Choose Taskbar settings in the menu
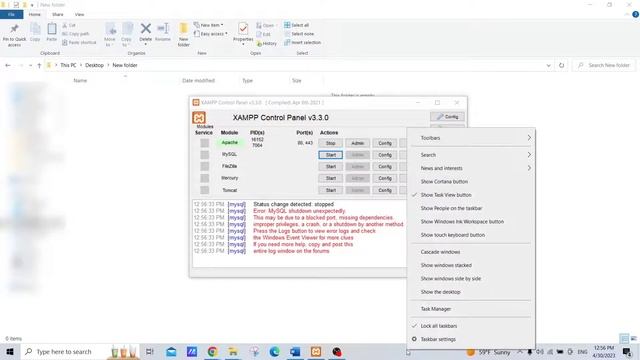This screenshot has width=640, height=360. click(471, 339)
